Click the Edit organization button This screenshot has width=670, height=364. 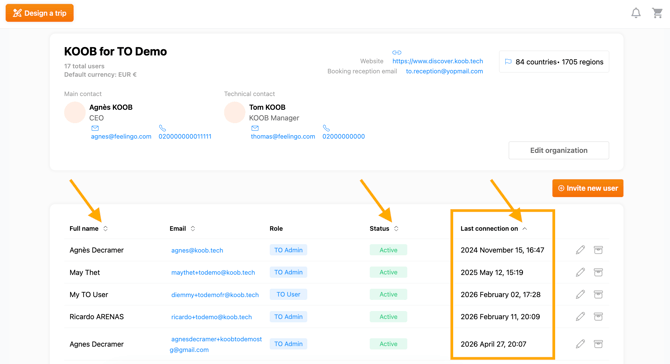tap(558, 150)
